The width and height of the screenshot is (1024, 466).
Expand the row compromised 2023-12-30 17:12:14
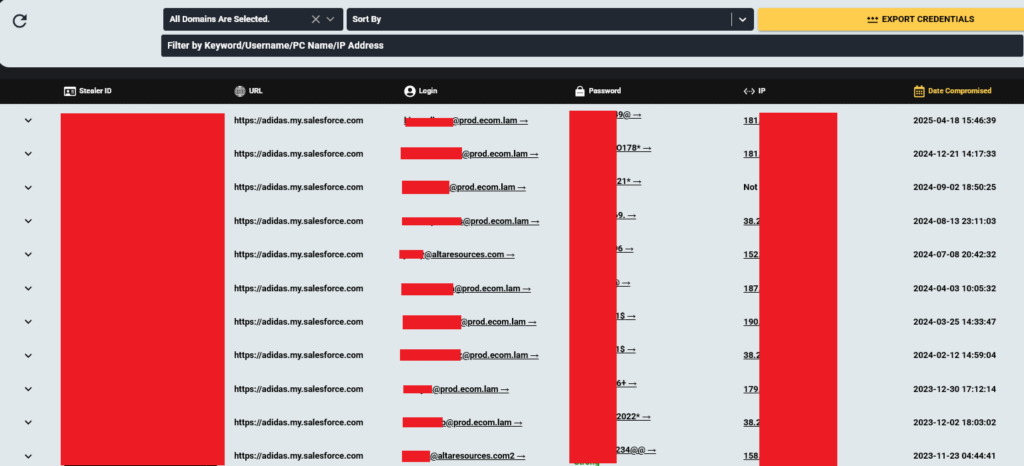[28, 390]
